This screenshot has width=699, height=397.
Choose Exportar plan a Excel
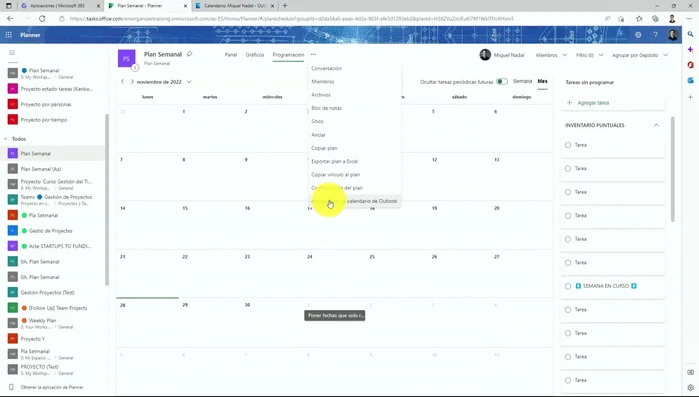click(x=355, y=161)
